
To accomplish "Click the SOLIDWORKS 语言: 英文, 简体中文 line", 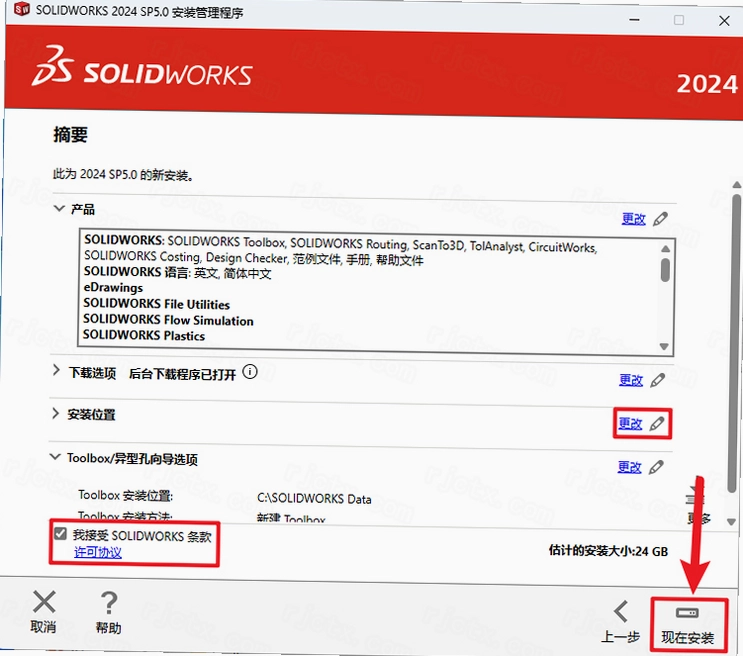I will coord(177,273).
